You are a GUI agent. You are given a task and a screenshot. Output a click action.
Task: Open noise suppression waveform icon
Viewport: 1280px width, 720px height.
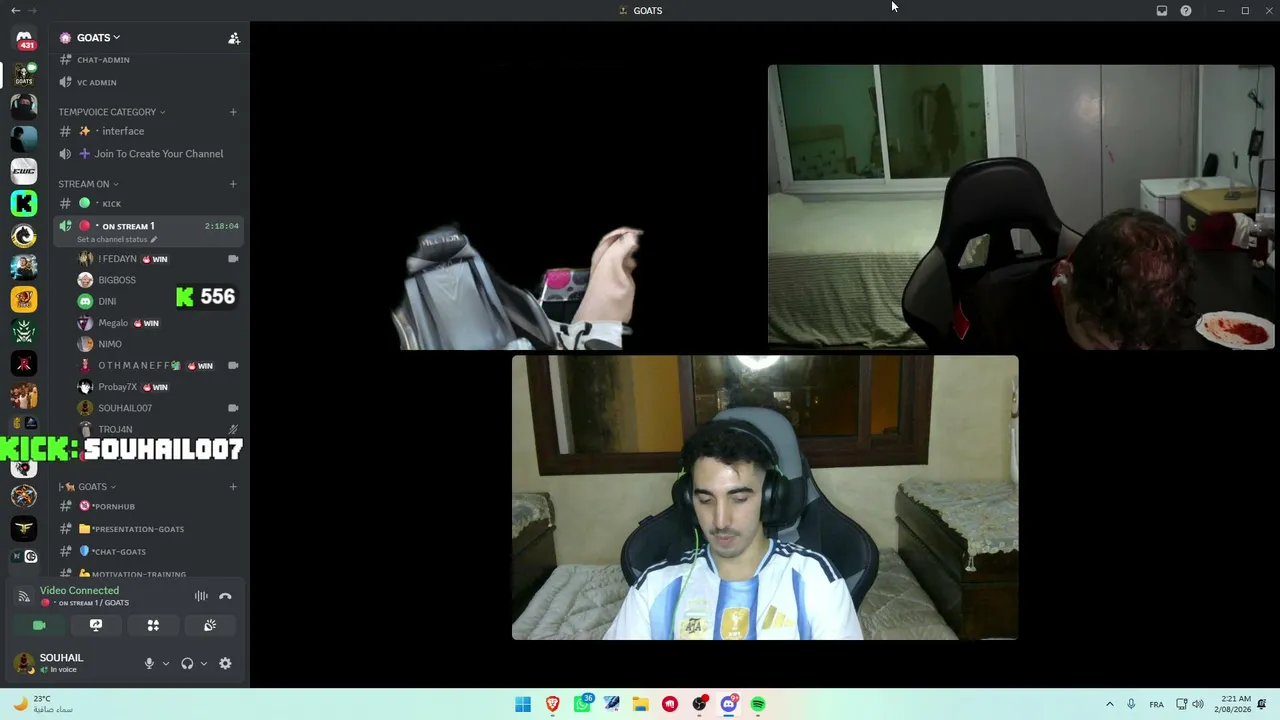click(x=201, y=596)
